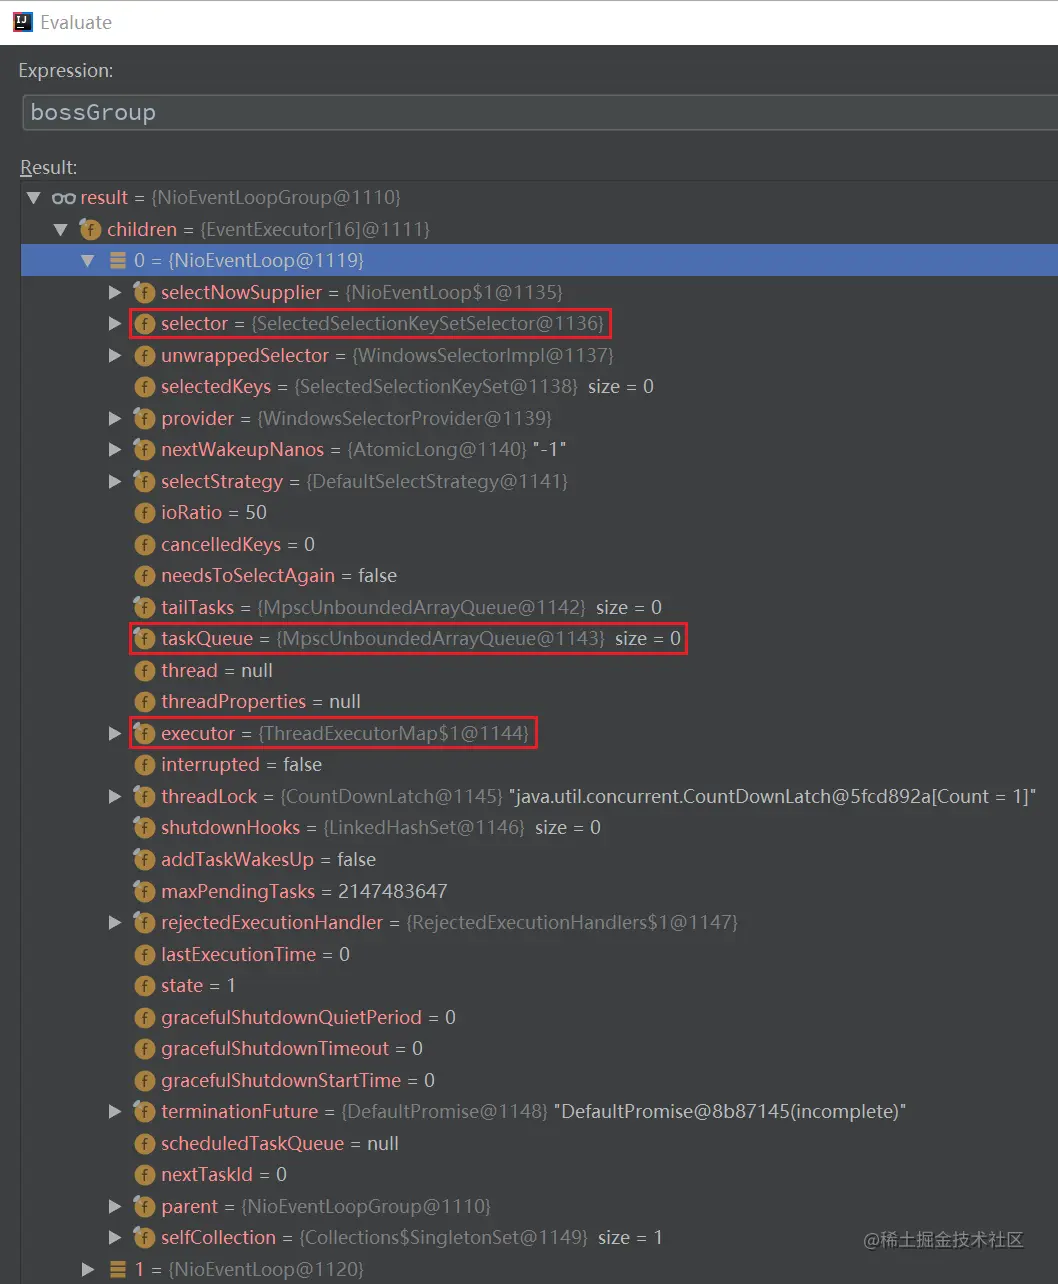Click the watch glasses icon beside result
The width and height of the screenshot is (1058, 1284).
coord(64,198)
